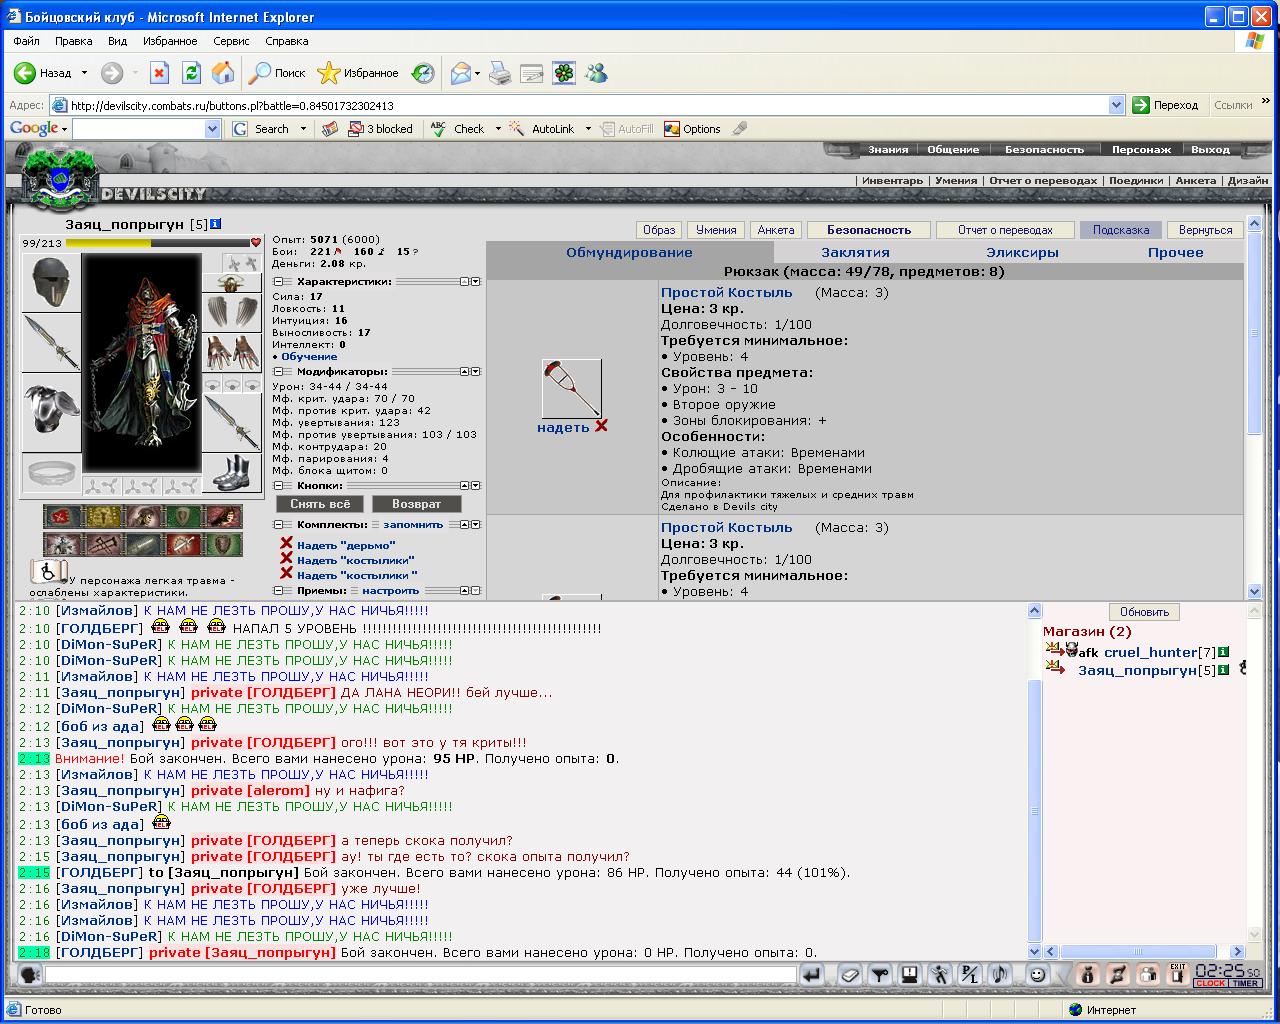This screenshot has height=1024, width=1280.
Task: Open the smiley emoticon picker in chat bar
Action: [x=1038, y=974]
